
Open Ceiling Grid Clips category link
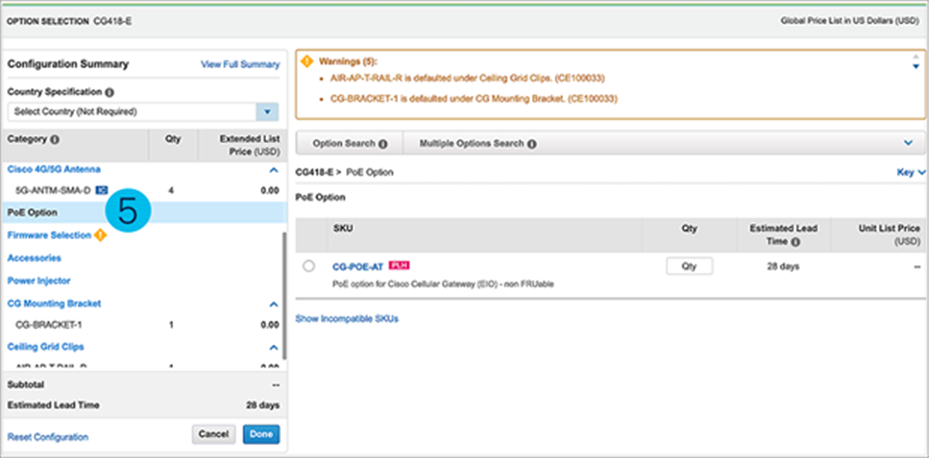pos(46,347)
